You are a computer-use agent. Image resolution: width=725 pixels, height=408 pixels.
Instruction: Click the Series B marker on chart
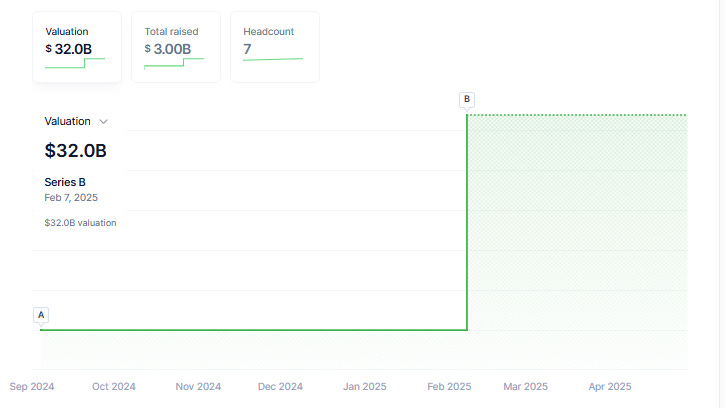tap(467, 99)
